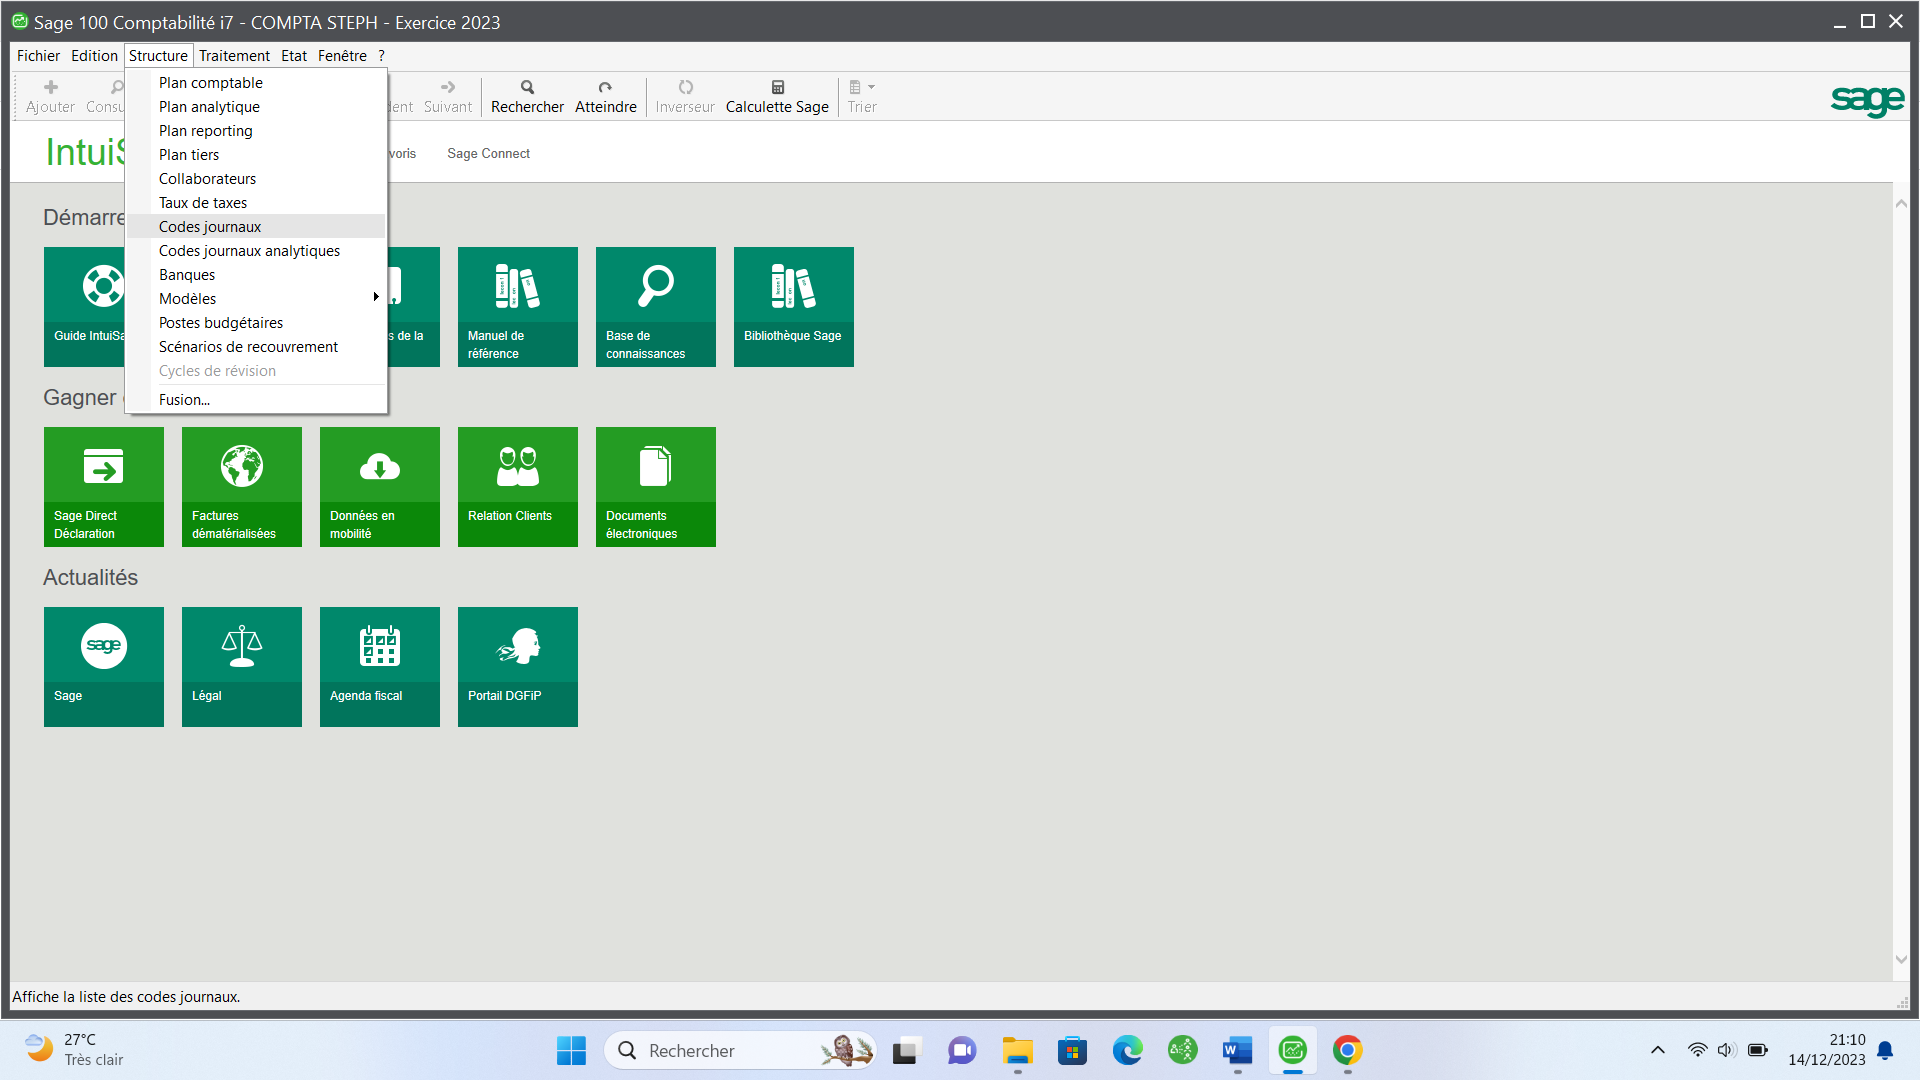The width and height of the screenshot is (1920, 1080).
Task: Open Word from the taskbar
Action: pos(1237,1050)
